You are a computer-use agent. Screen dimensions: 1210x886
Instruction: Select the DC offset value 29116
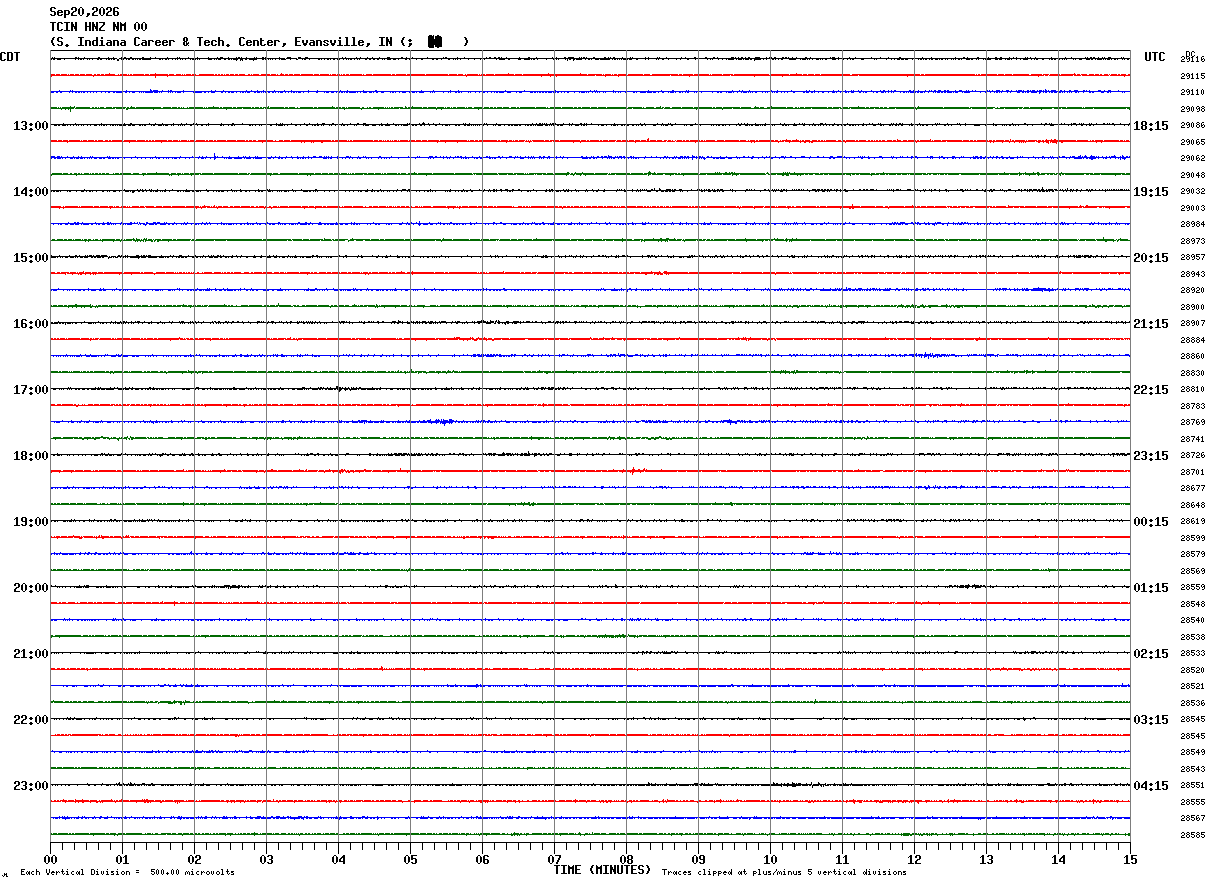1192,60
